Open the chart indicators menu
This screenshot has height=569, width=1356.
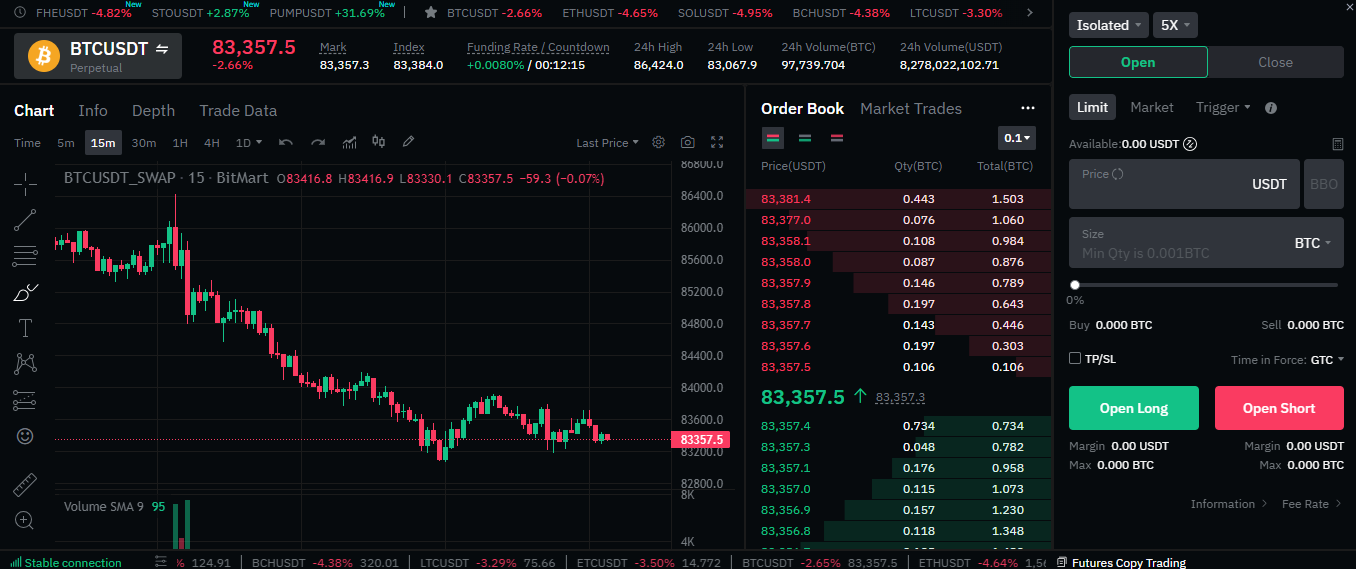[x=349, y=143]
